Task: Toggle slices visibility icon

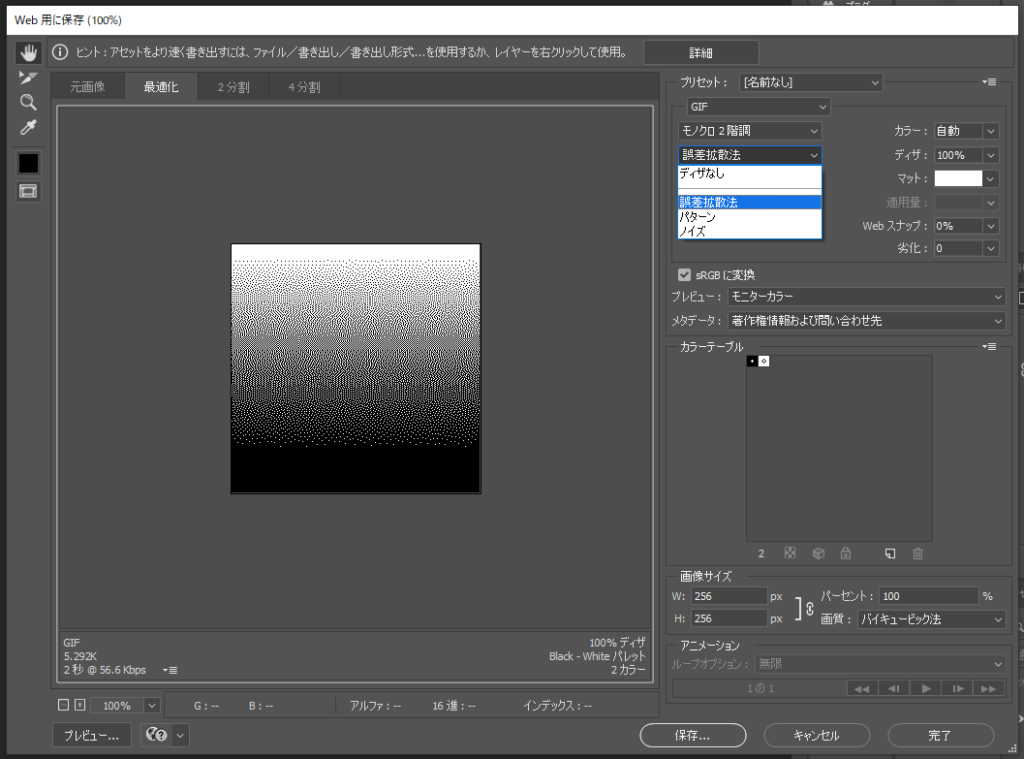Action: 28,191
